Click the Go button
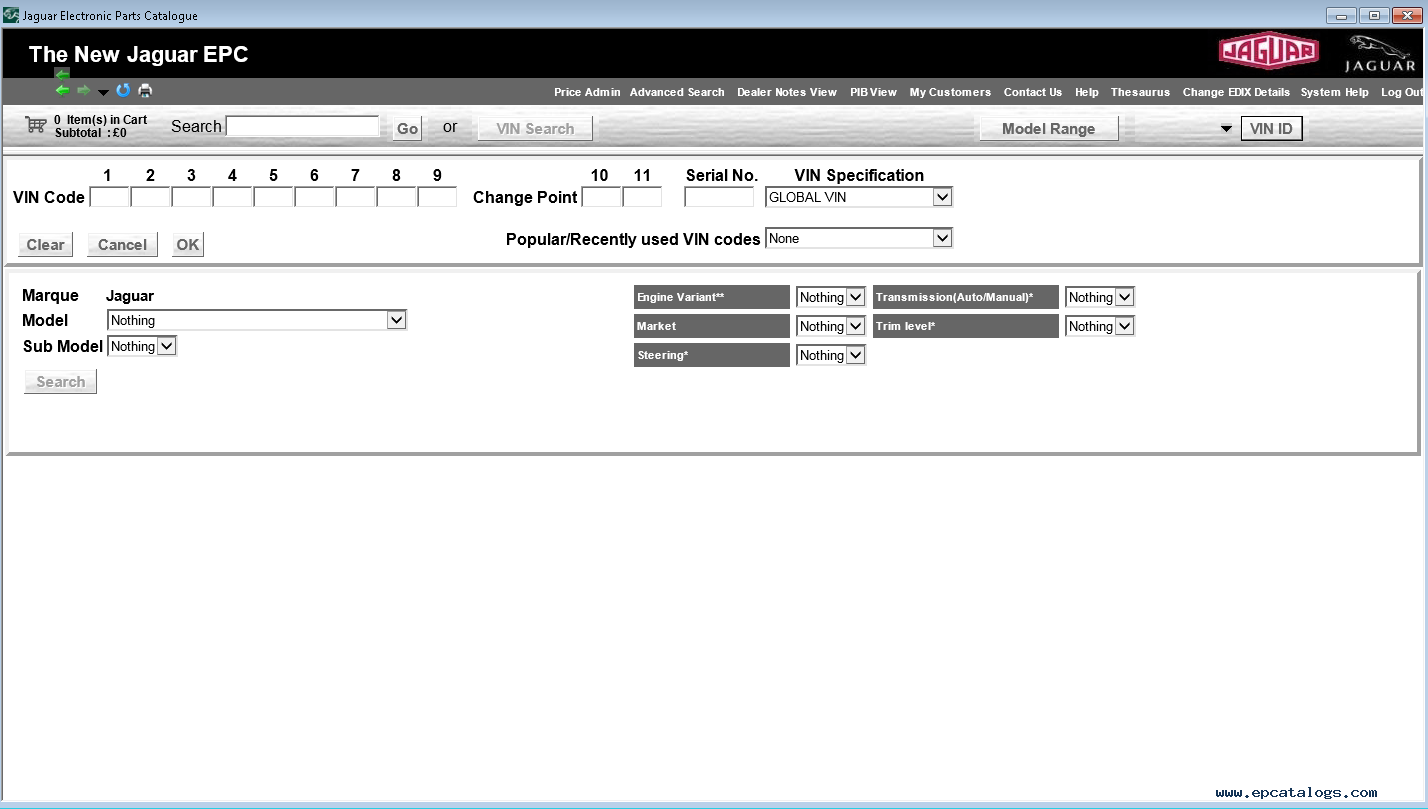The image size is (1428, 809). (407, 129)
